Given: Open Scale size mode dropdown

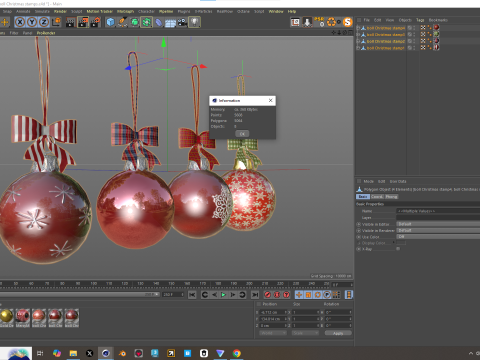Looking at the screenshot, I should tap(306, 333).
